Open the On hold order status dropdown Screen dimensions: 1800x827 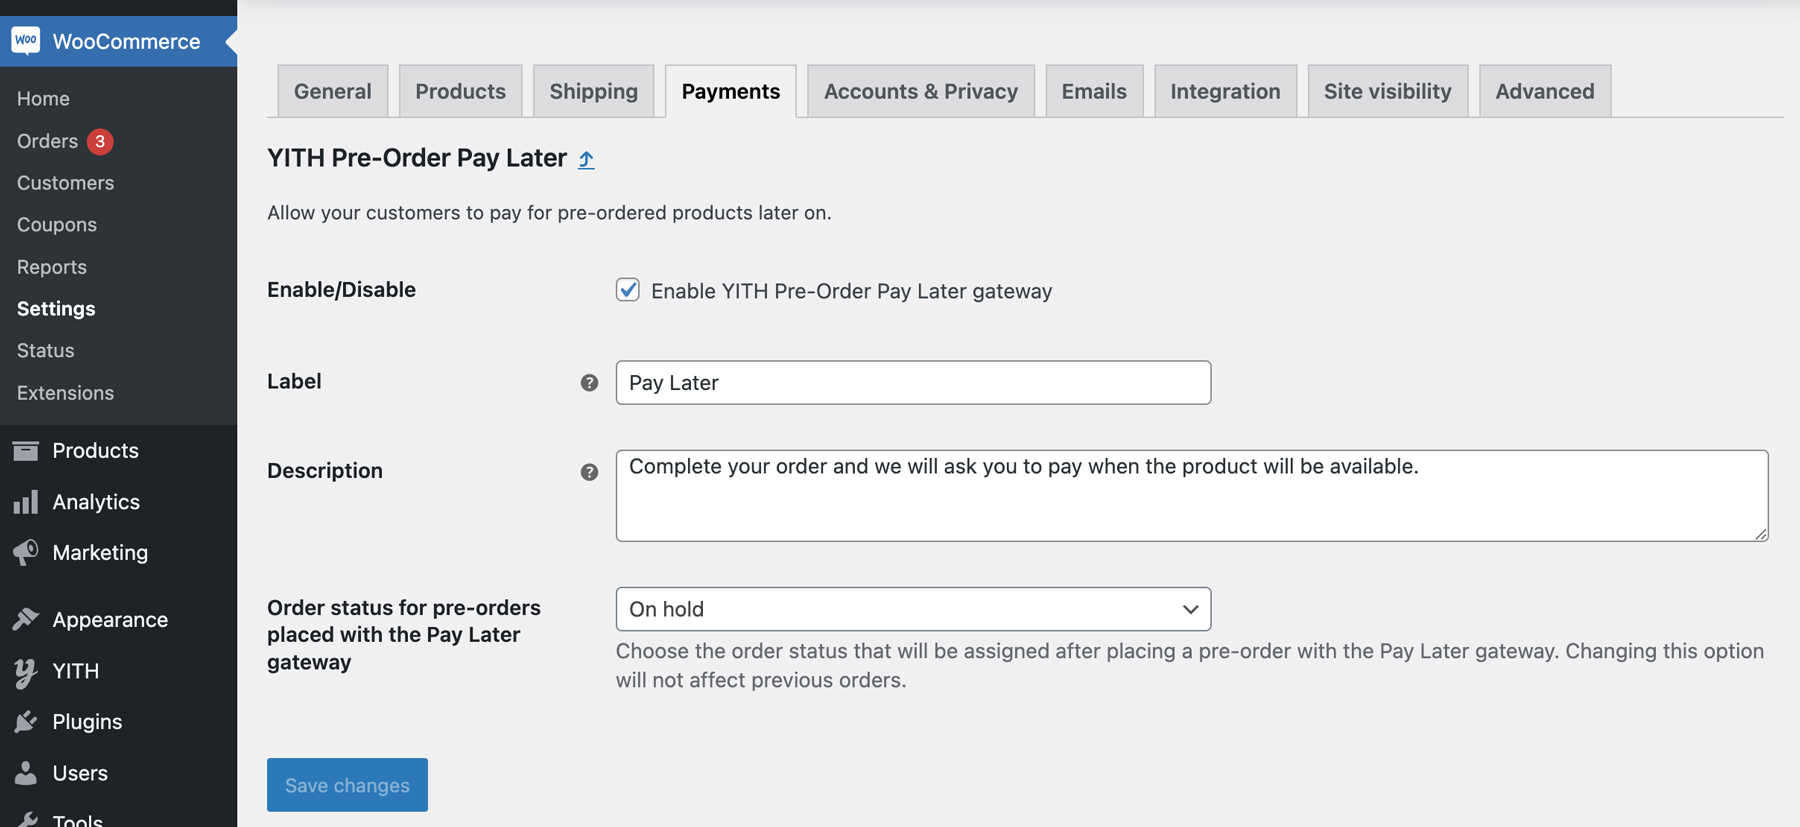pos(913,609)
